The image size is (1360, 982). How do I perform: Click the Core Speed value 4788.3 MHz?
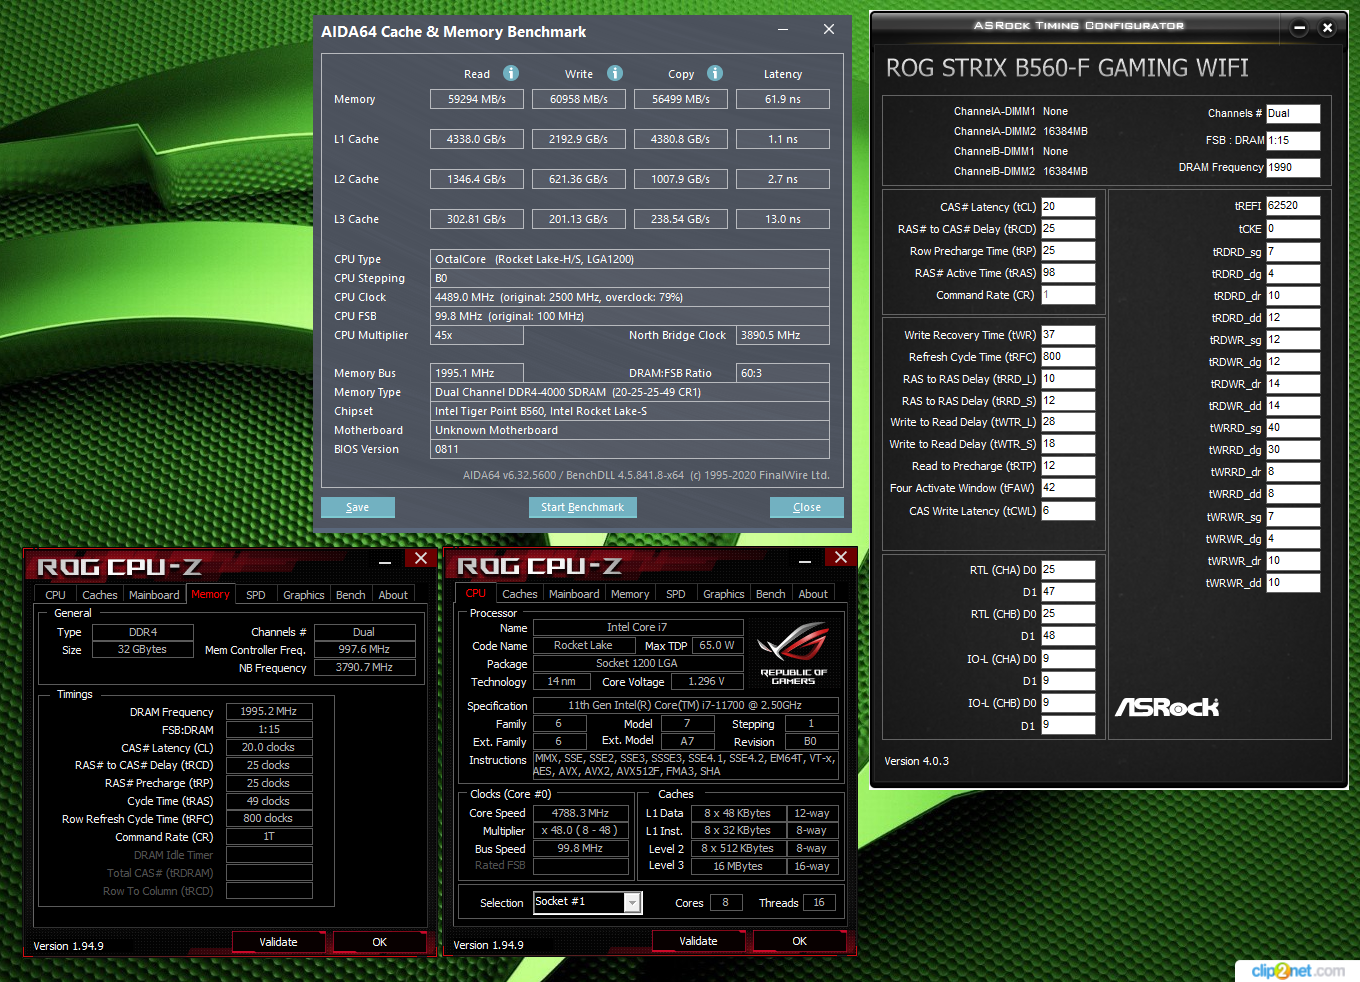click(581, 814)
